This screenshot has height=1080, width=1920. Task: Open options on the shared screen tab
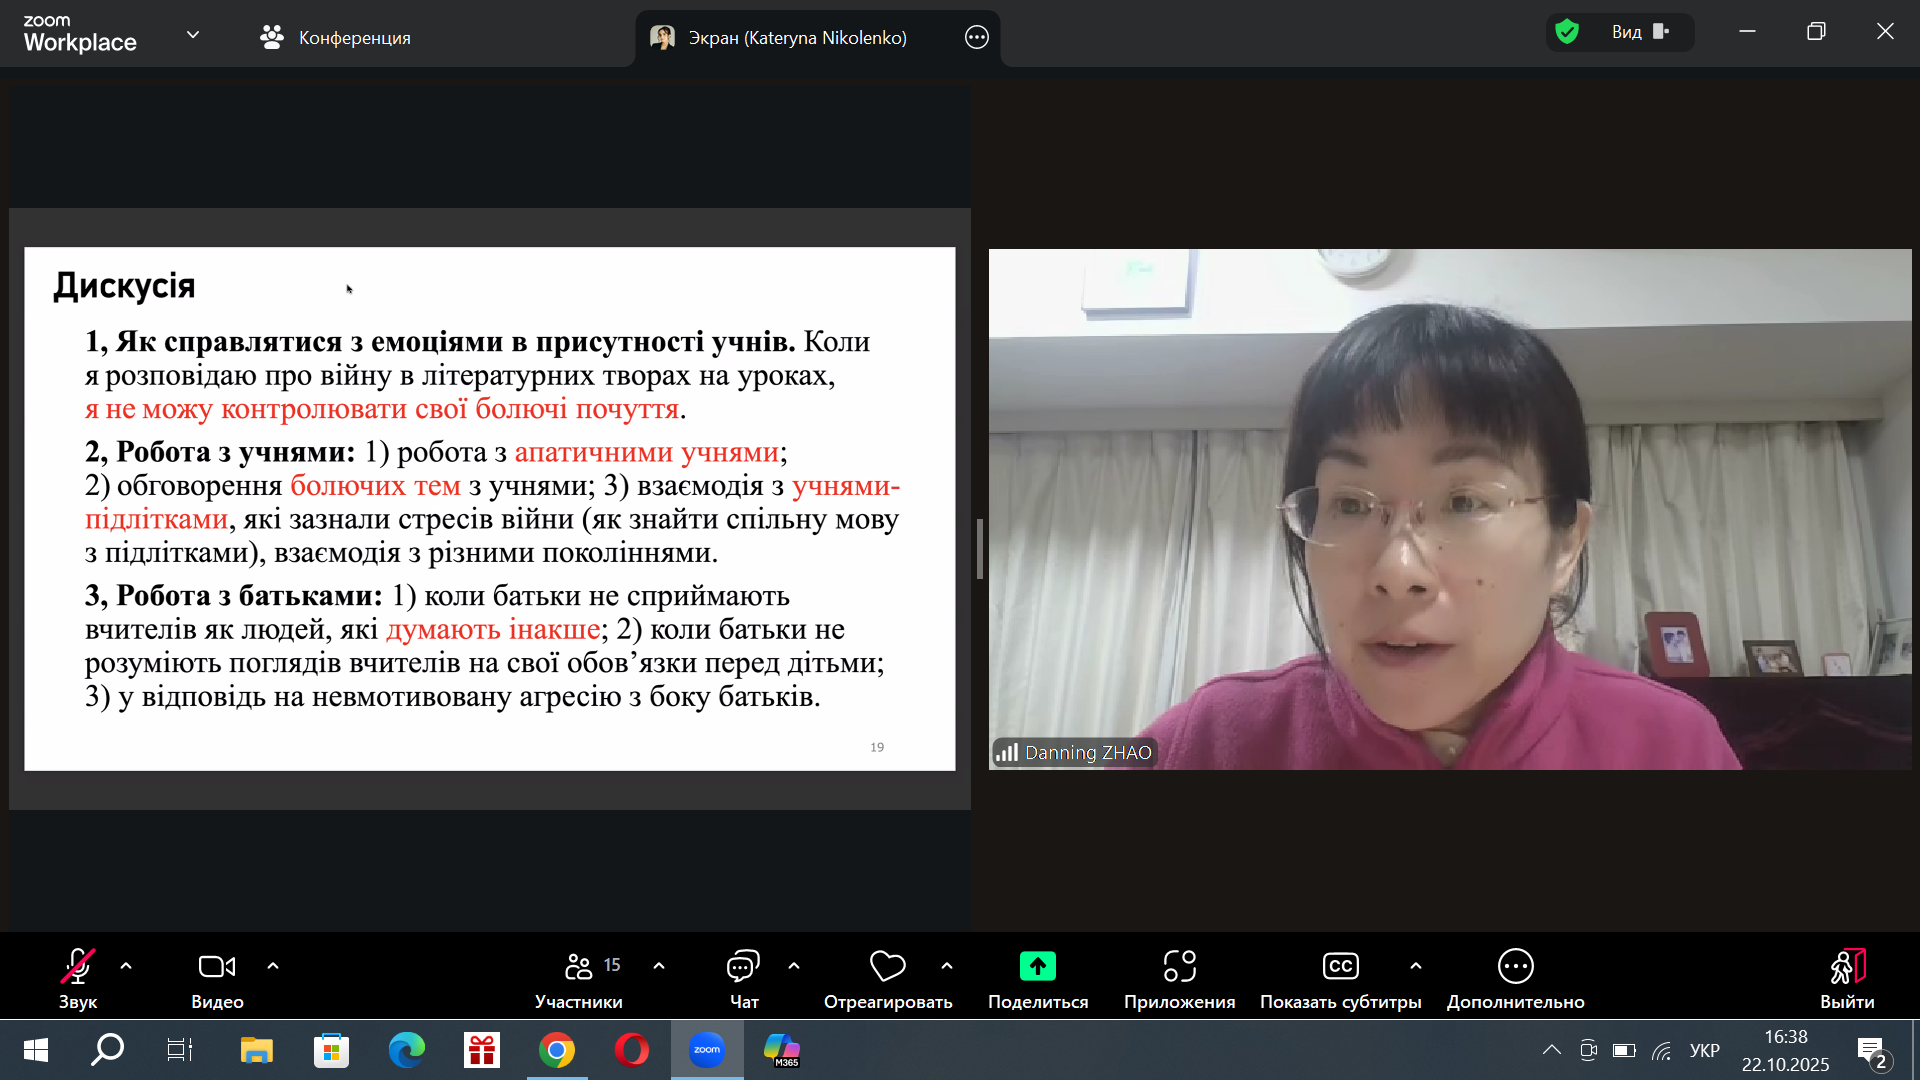[x=976, y=38]
